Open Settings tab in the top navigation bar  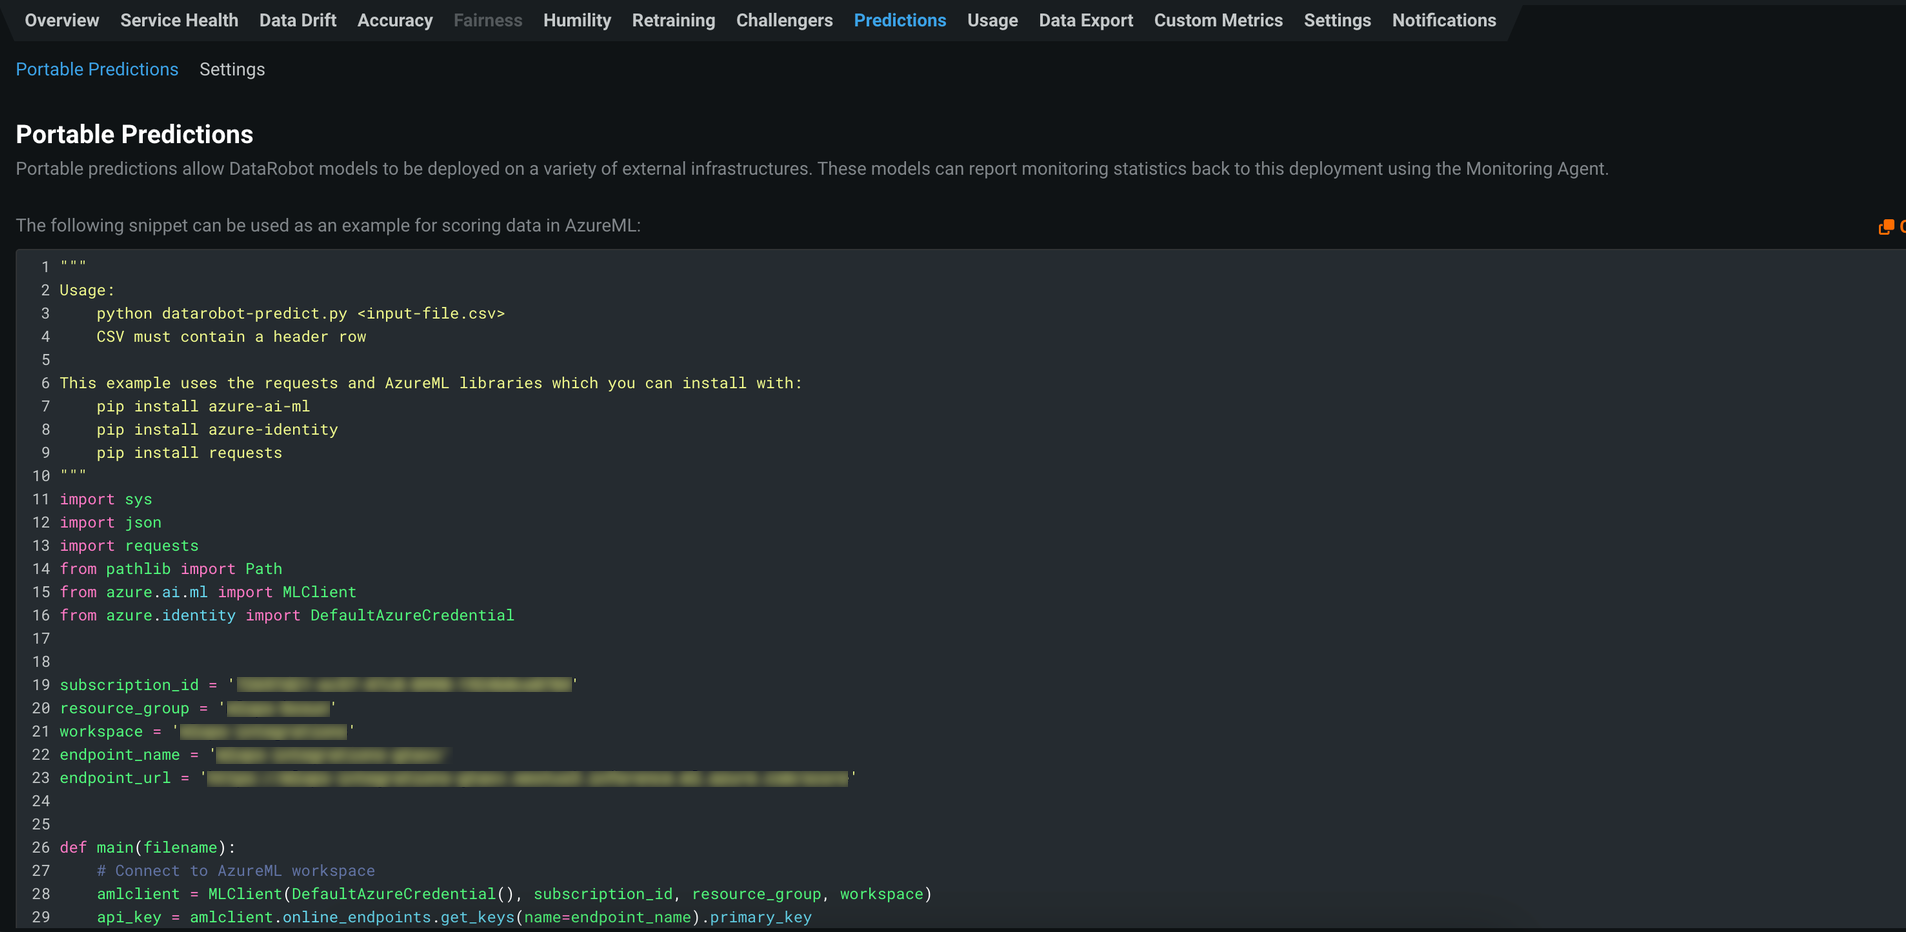[1337, 20]
